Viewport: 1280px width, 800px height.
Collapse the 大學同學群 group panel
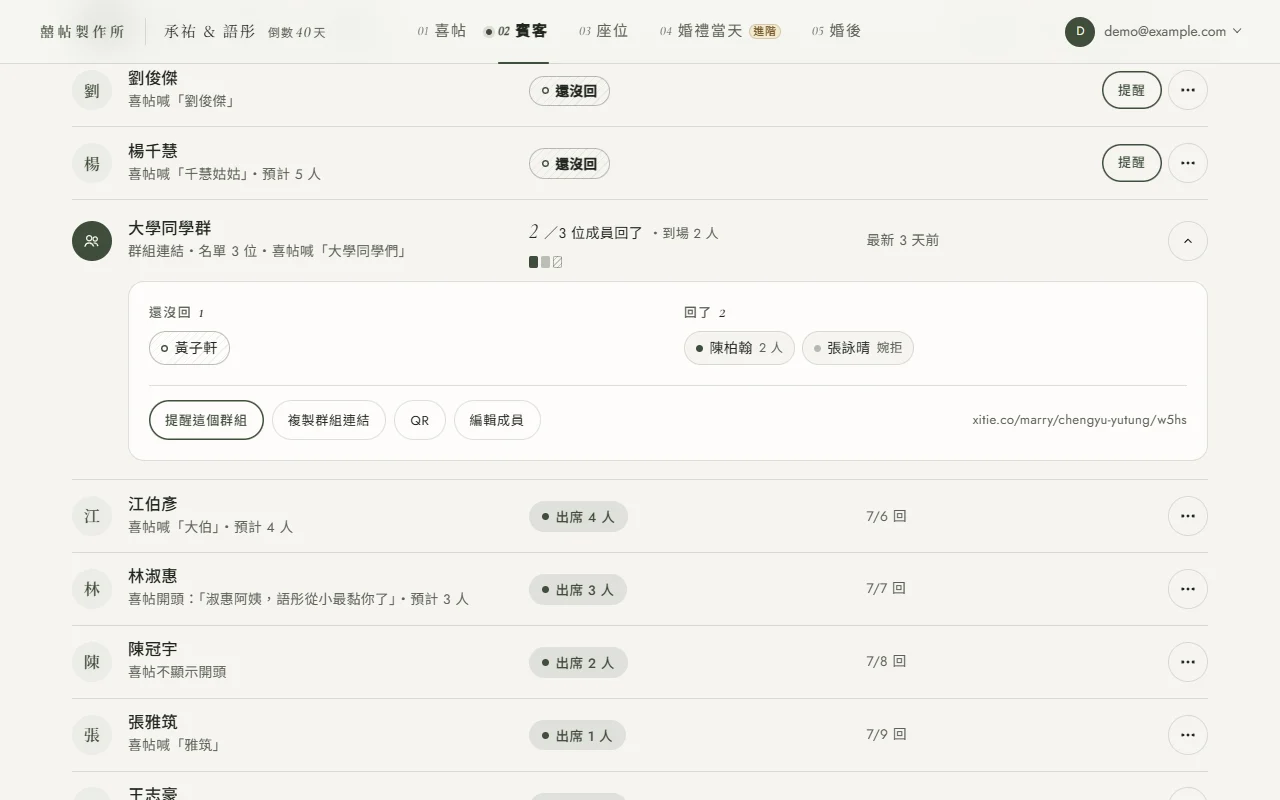pyautogui.click(x=1187, y=241)
